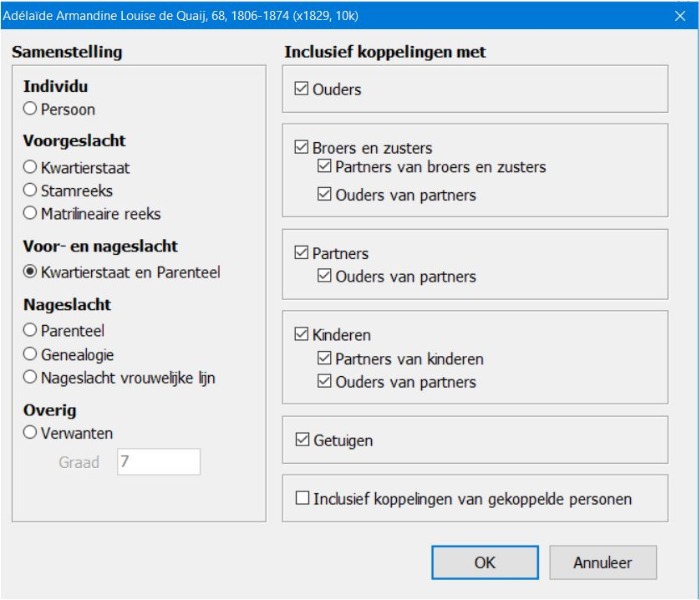Viewport: 699px width, 600px height.
Task: Select the Genealogie radio option
Action: [30, 354]
